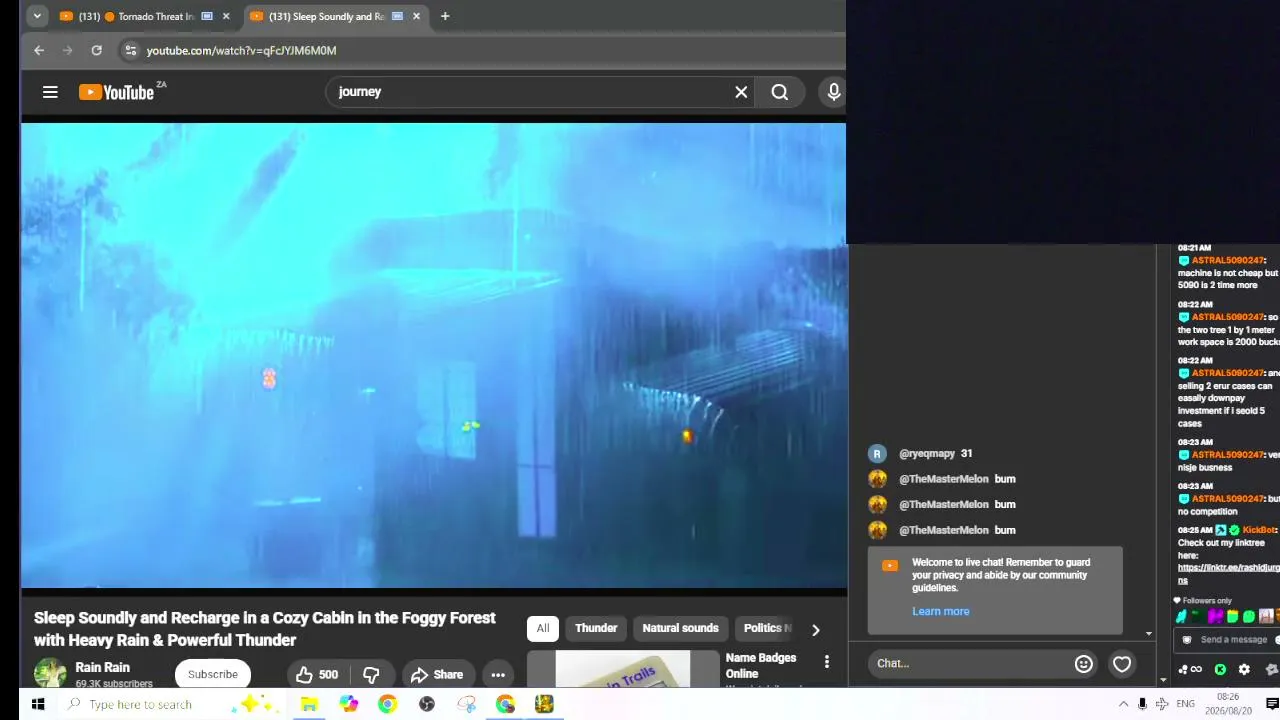Viewport: 1280px width, 720px height.
Task: Select the All filter chip
Action: point(542,628)
